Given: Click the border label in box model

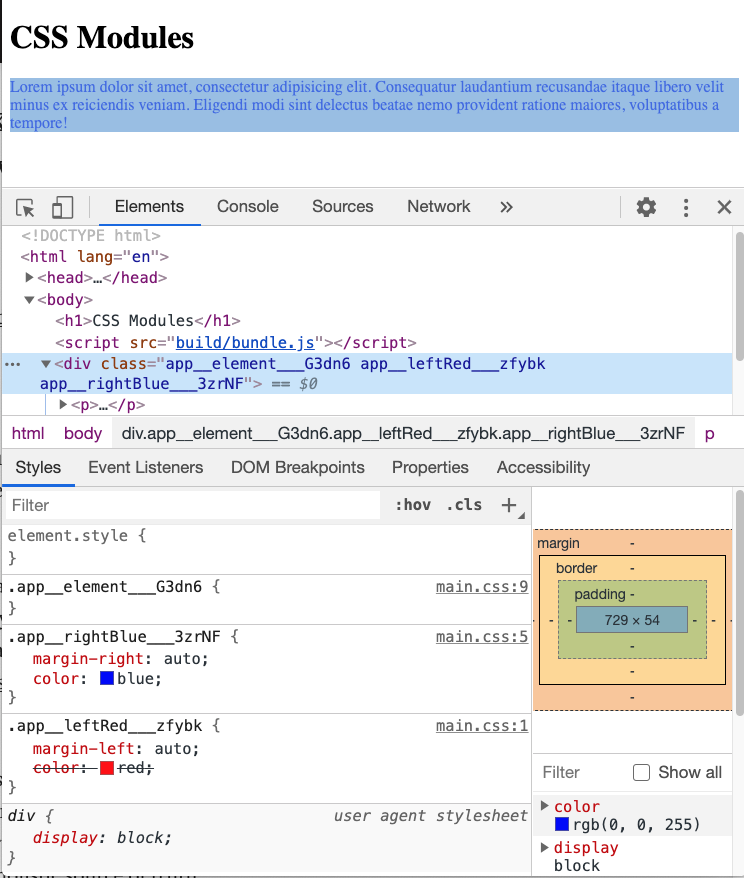Looking at the screenshot, I should click(577, 568).
